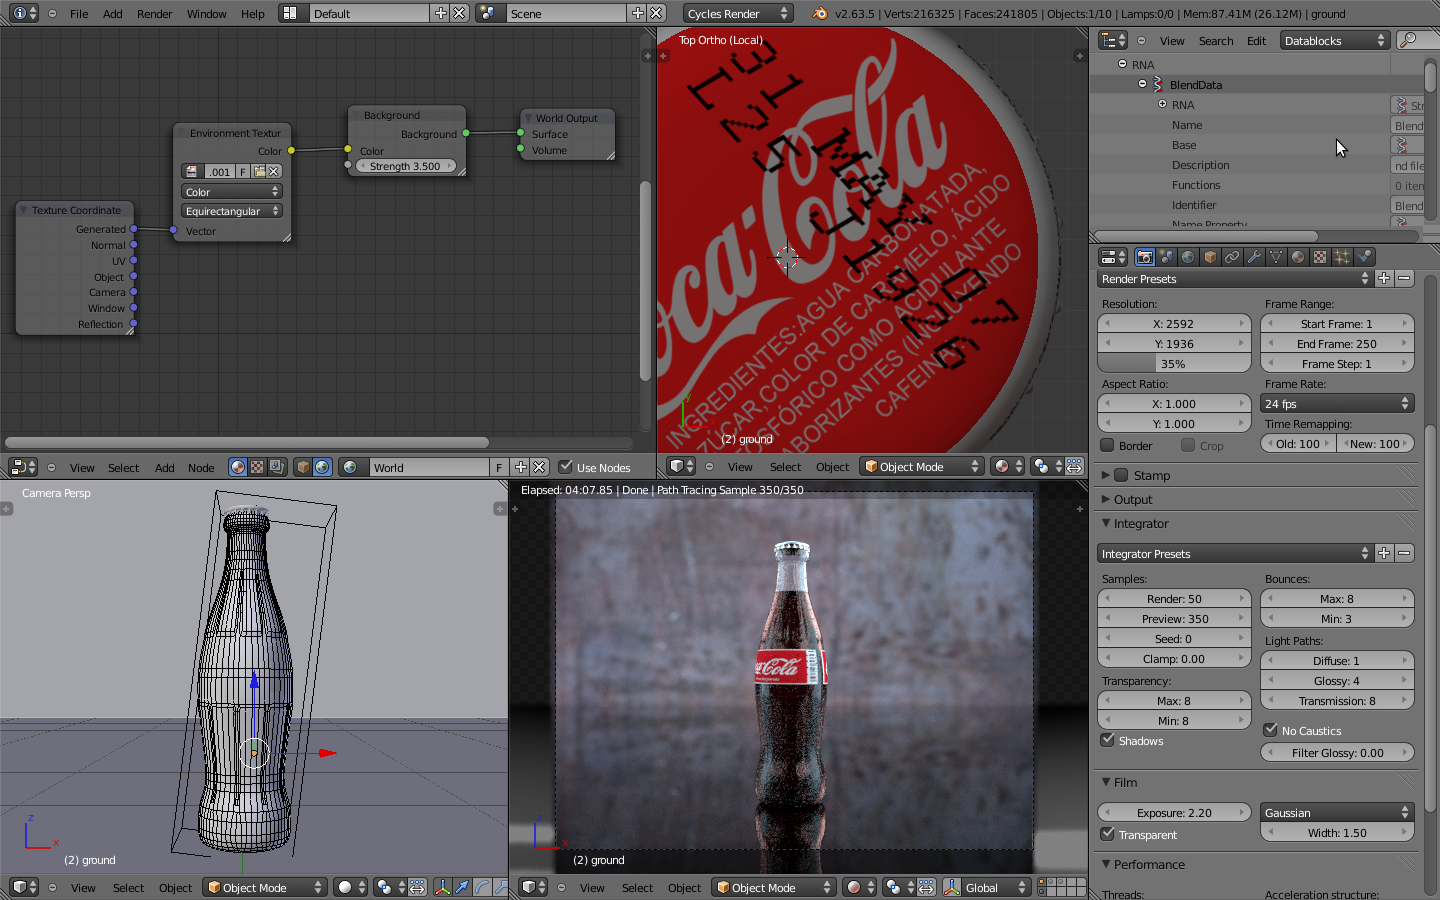Screen dimensions: 1440x900
Task: Open the Cycles Render engine dropdown
Action: 738,13
